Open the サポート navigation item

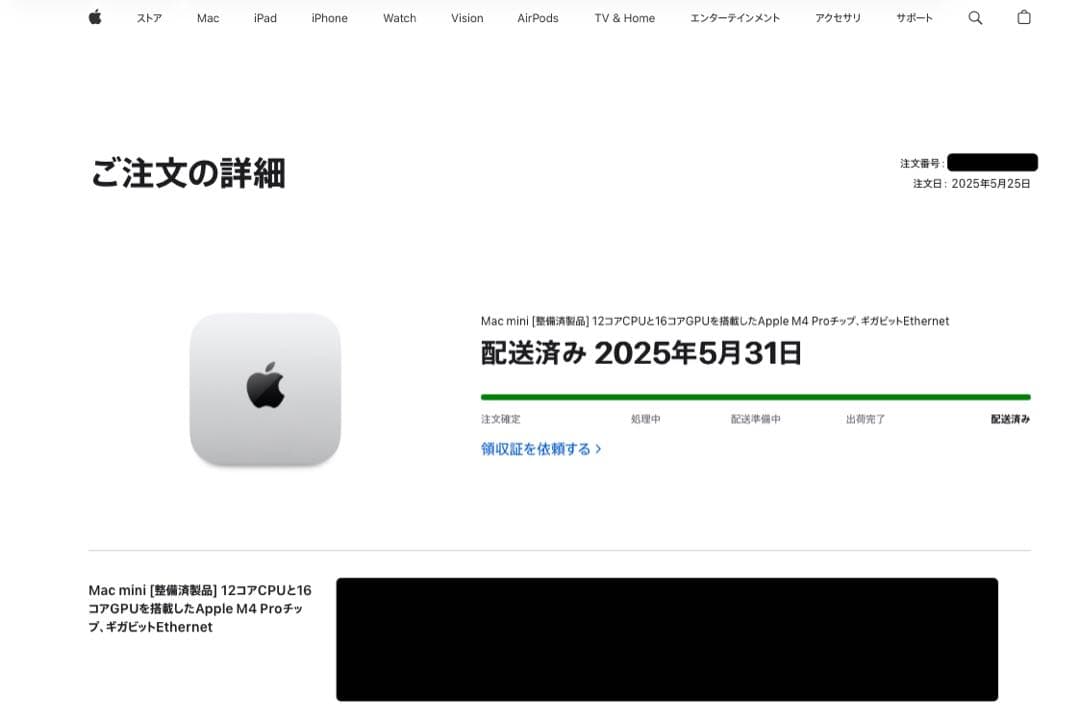pyautogui.click(x=913, y=17)
